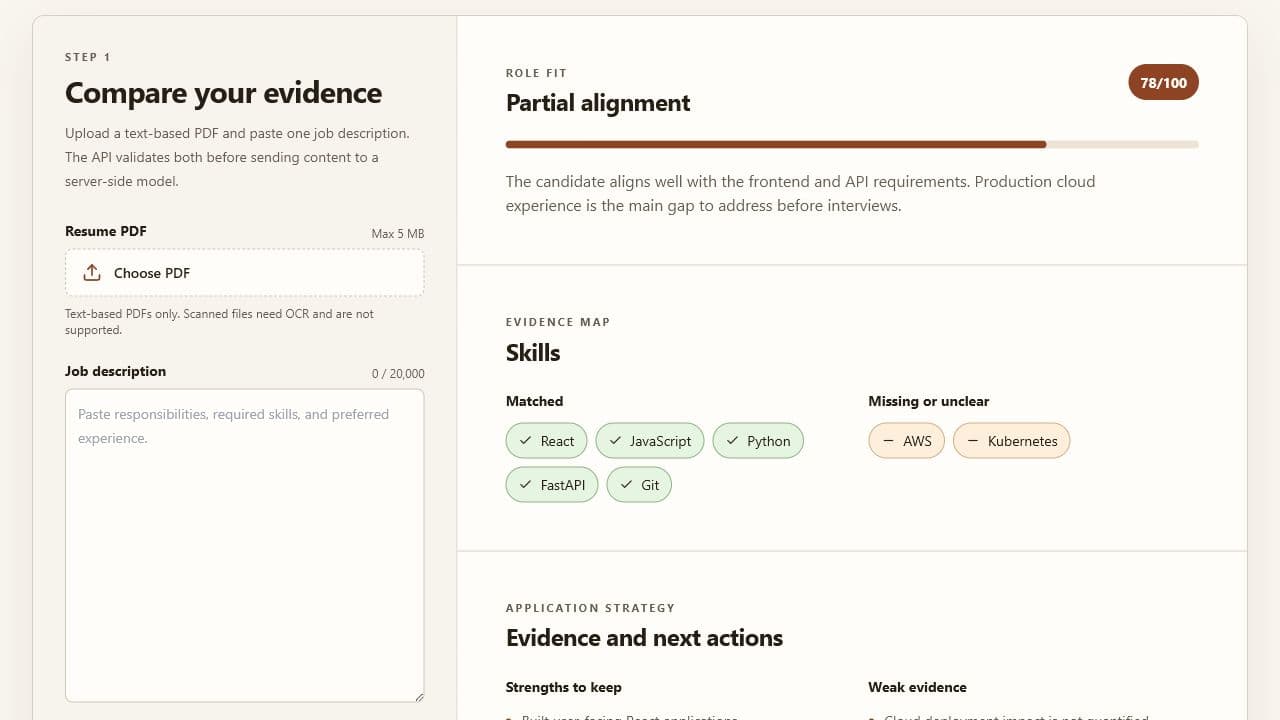
Task: Click the Compare your evidence heading
Action: pos(223,93)
